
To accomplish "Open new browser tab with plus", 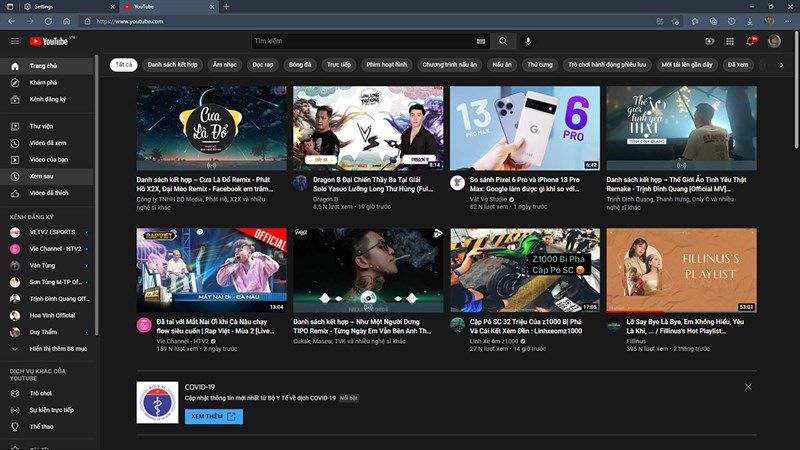I will (x=226, y=7).
